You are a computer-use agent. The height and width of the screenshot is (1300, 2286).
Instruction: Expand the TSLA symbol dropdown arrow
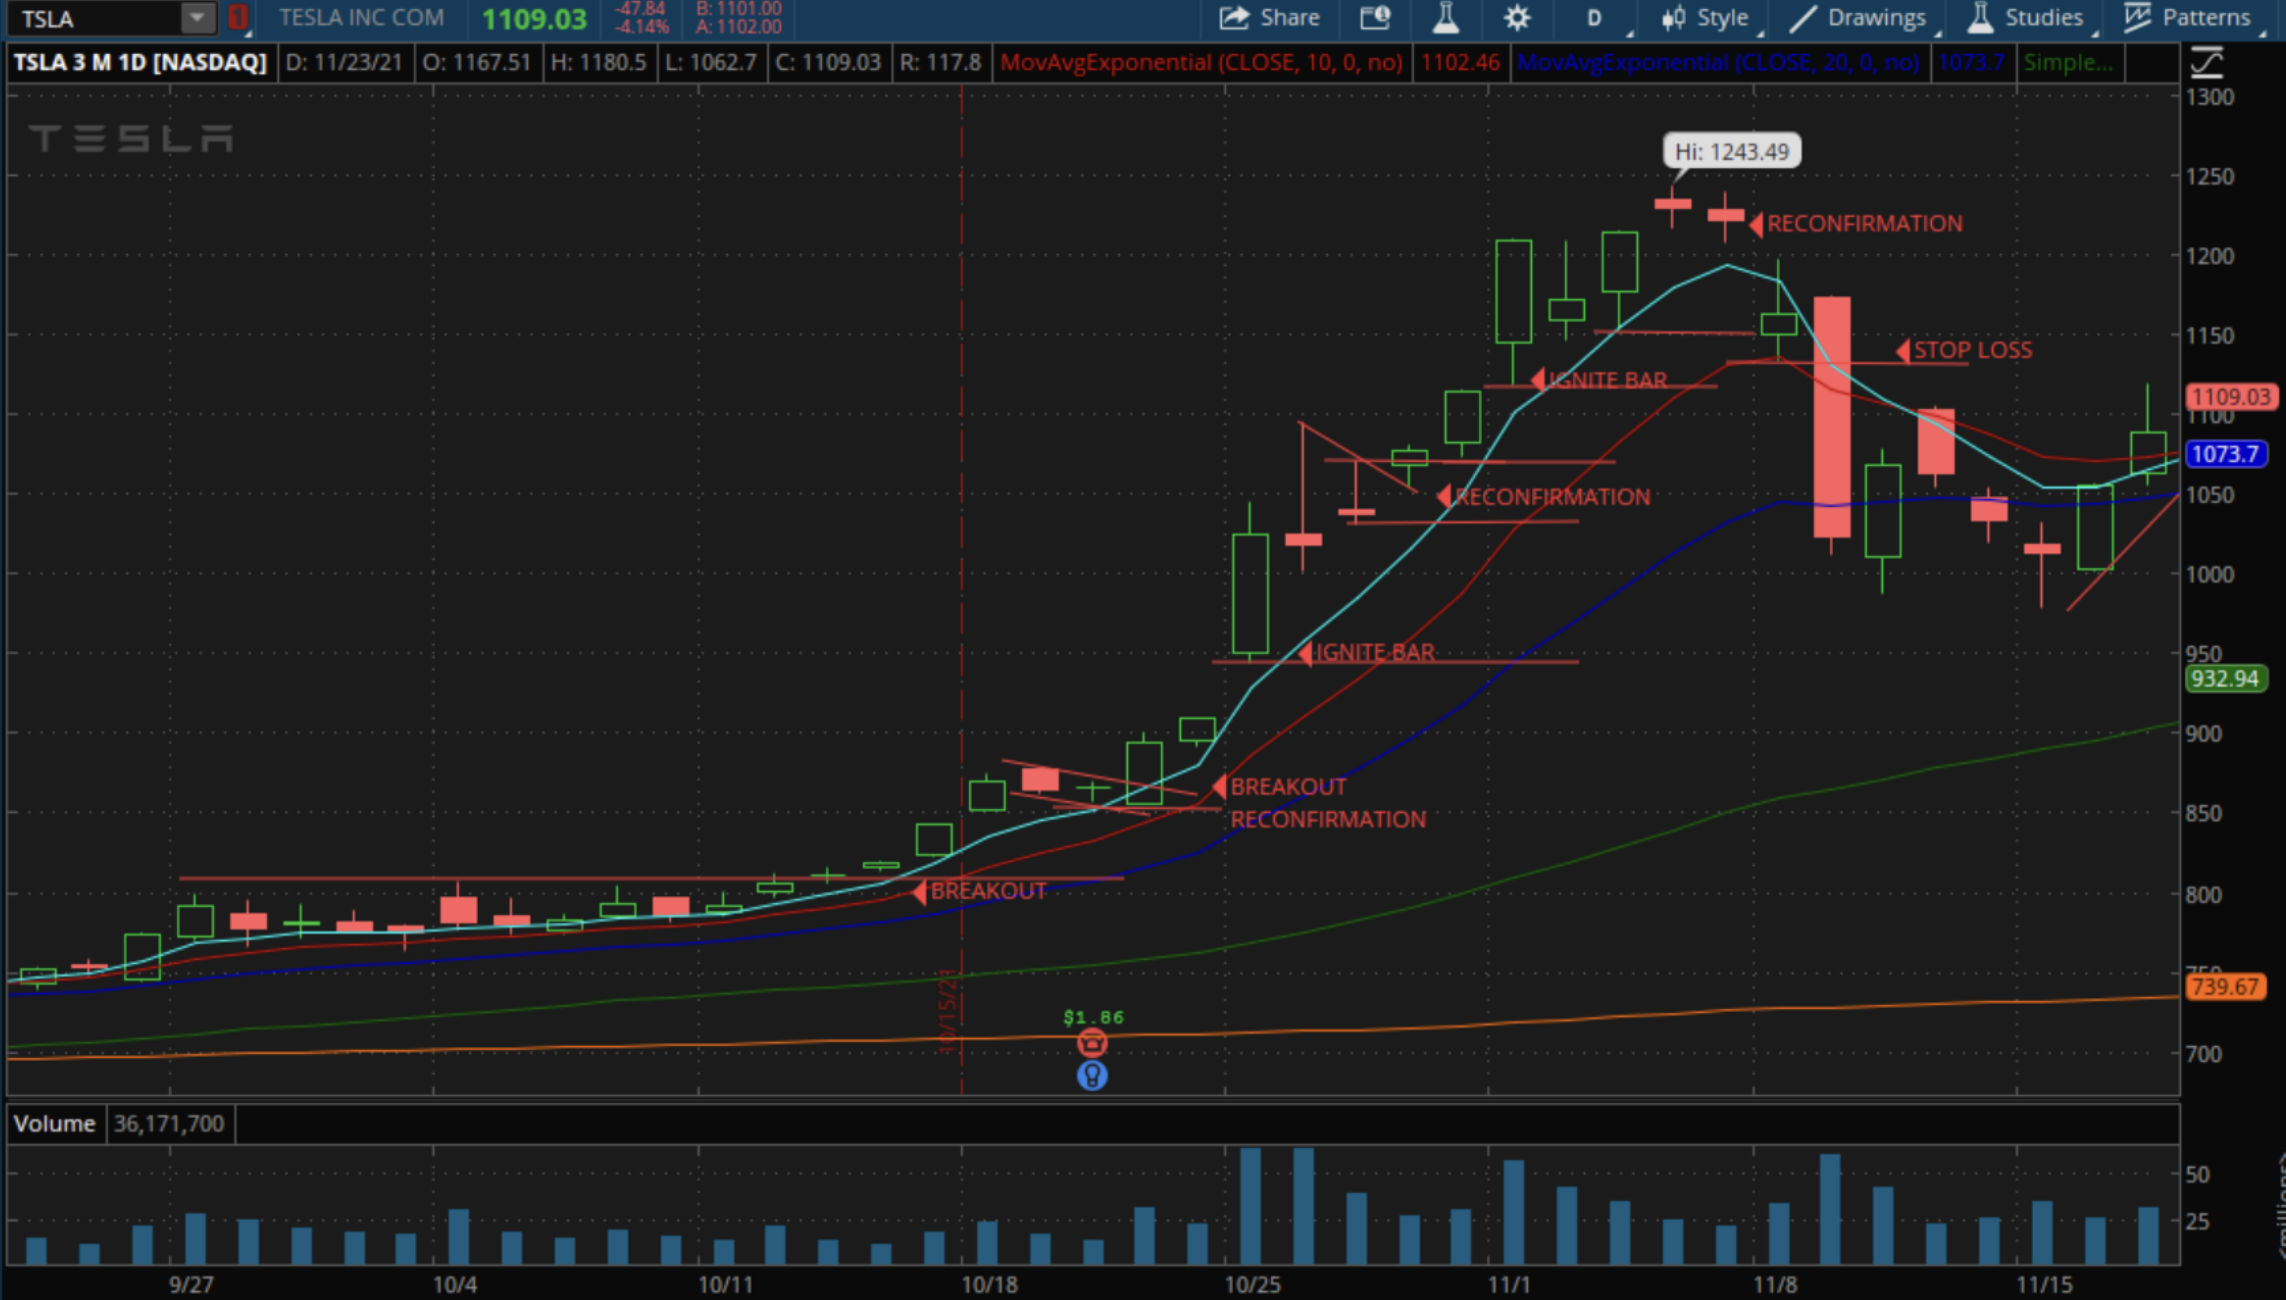pos(198,17)
